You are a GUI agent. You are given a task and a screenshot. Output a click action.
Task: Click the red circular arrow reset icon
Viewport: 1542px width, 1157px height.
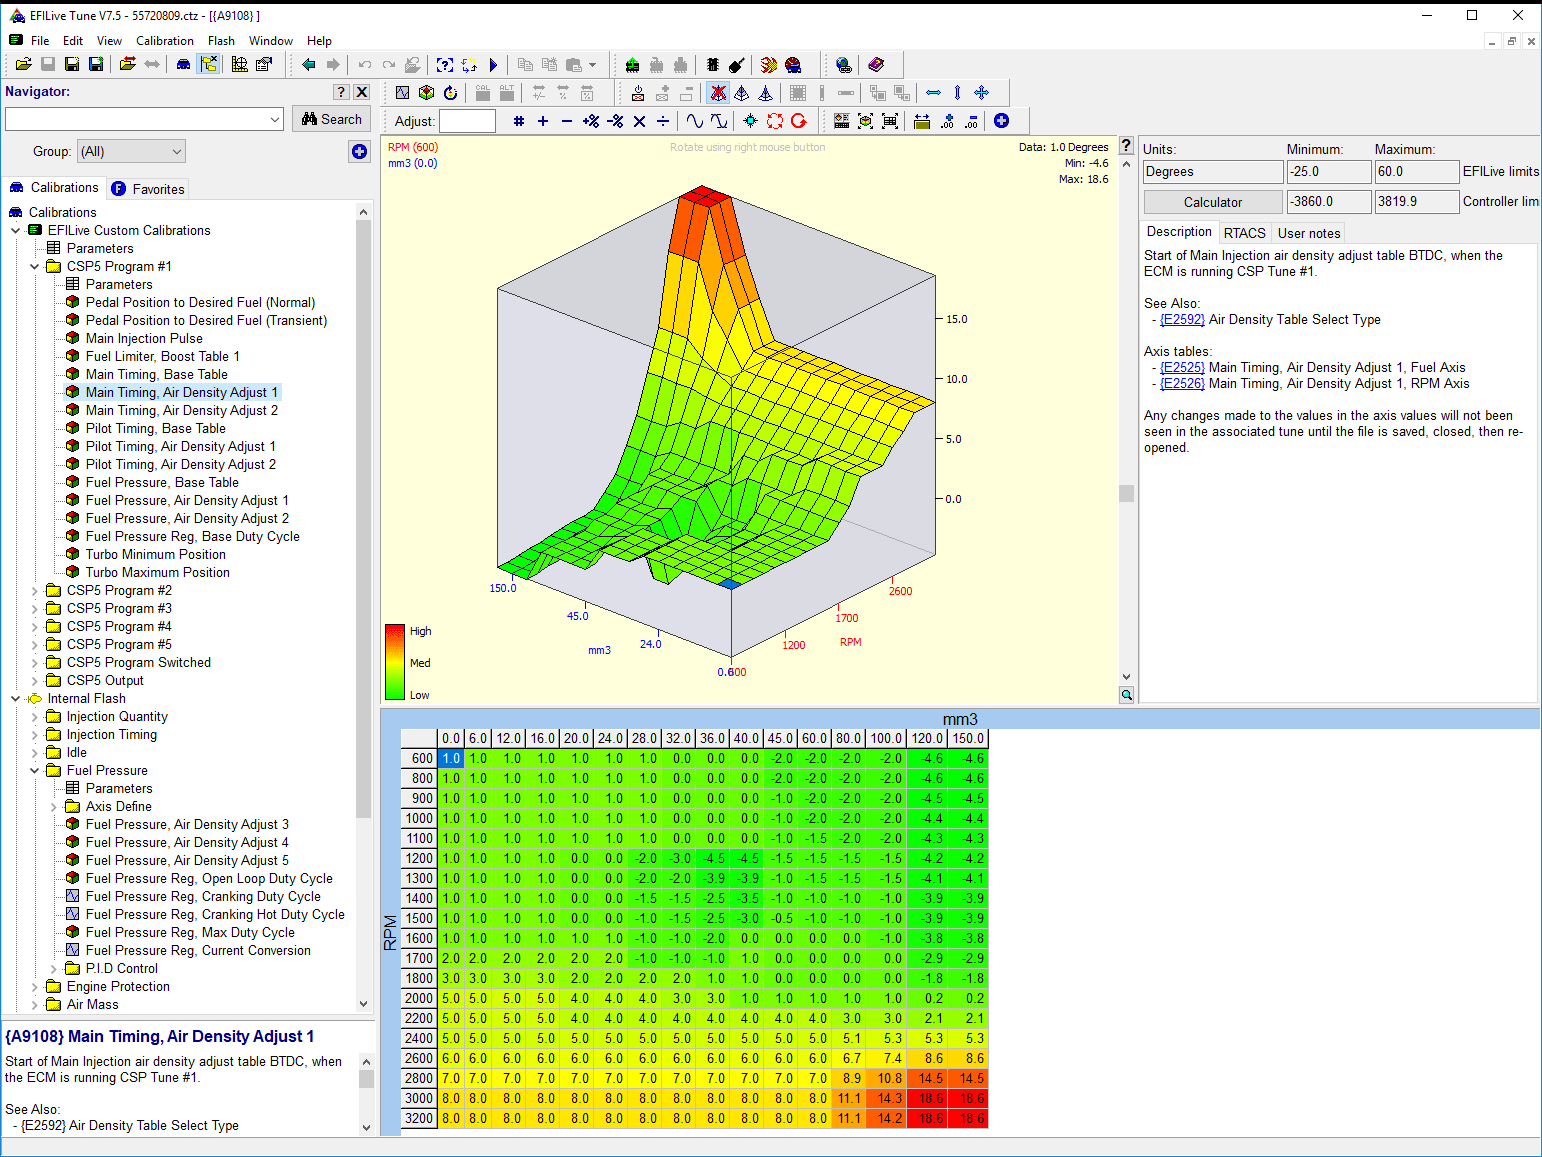pos(799,121)
